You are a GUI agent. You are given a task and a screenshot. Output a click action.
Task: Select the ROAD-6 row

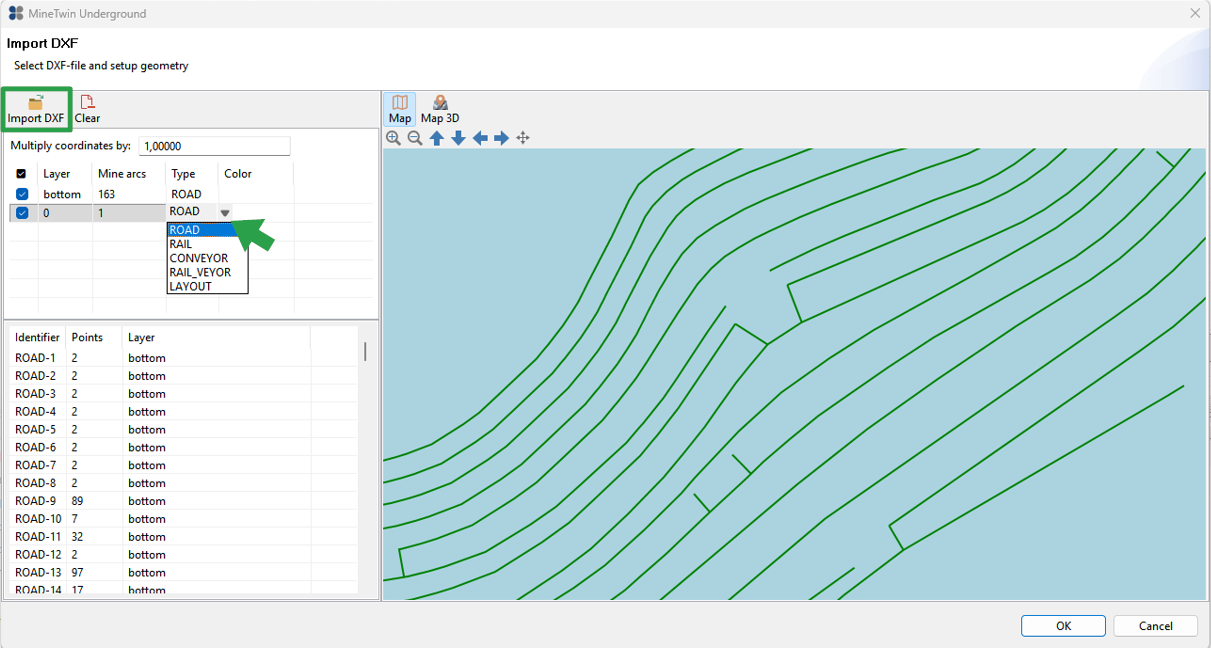pos(184,447)
